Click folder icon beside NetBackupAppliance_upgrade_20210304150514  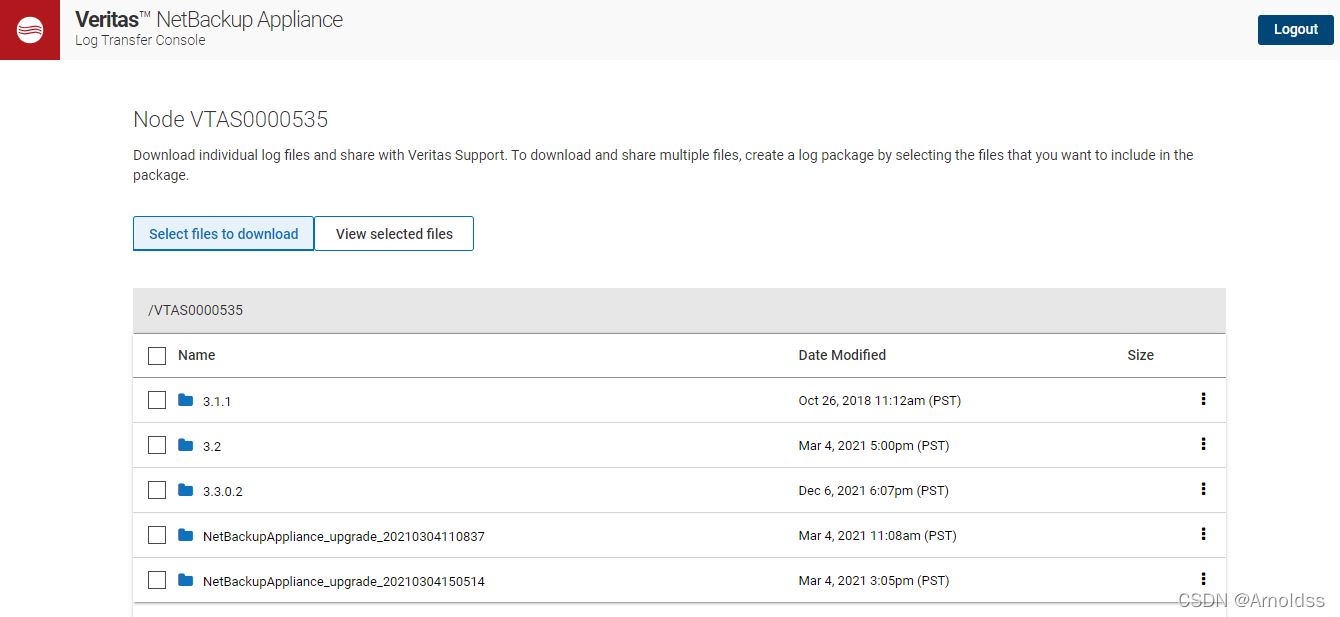pos(185,580)
